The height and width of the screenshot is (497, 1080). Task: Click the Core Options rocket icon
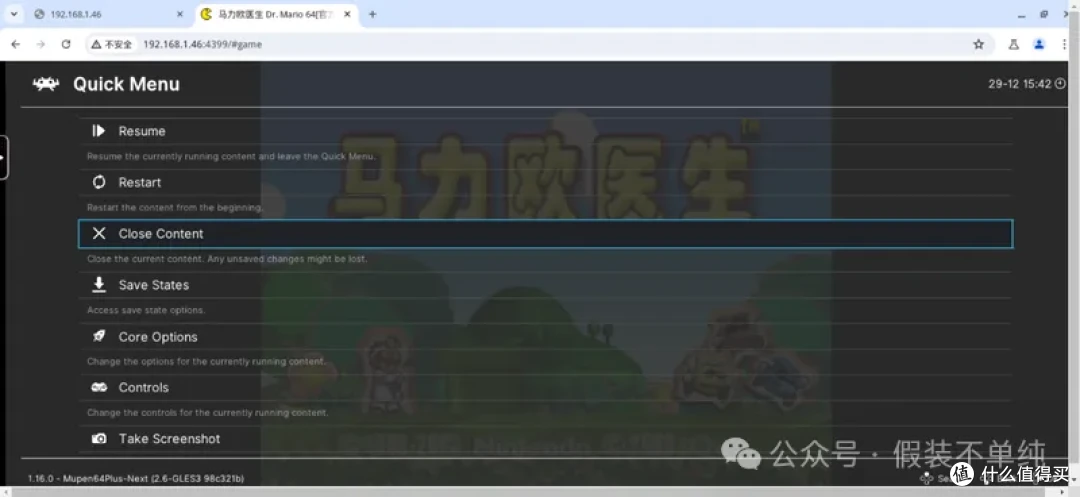98,336
